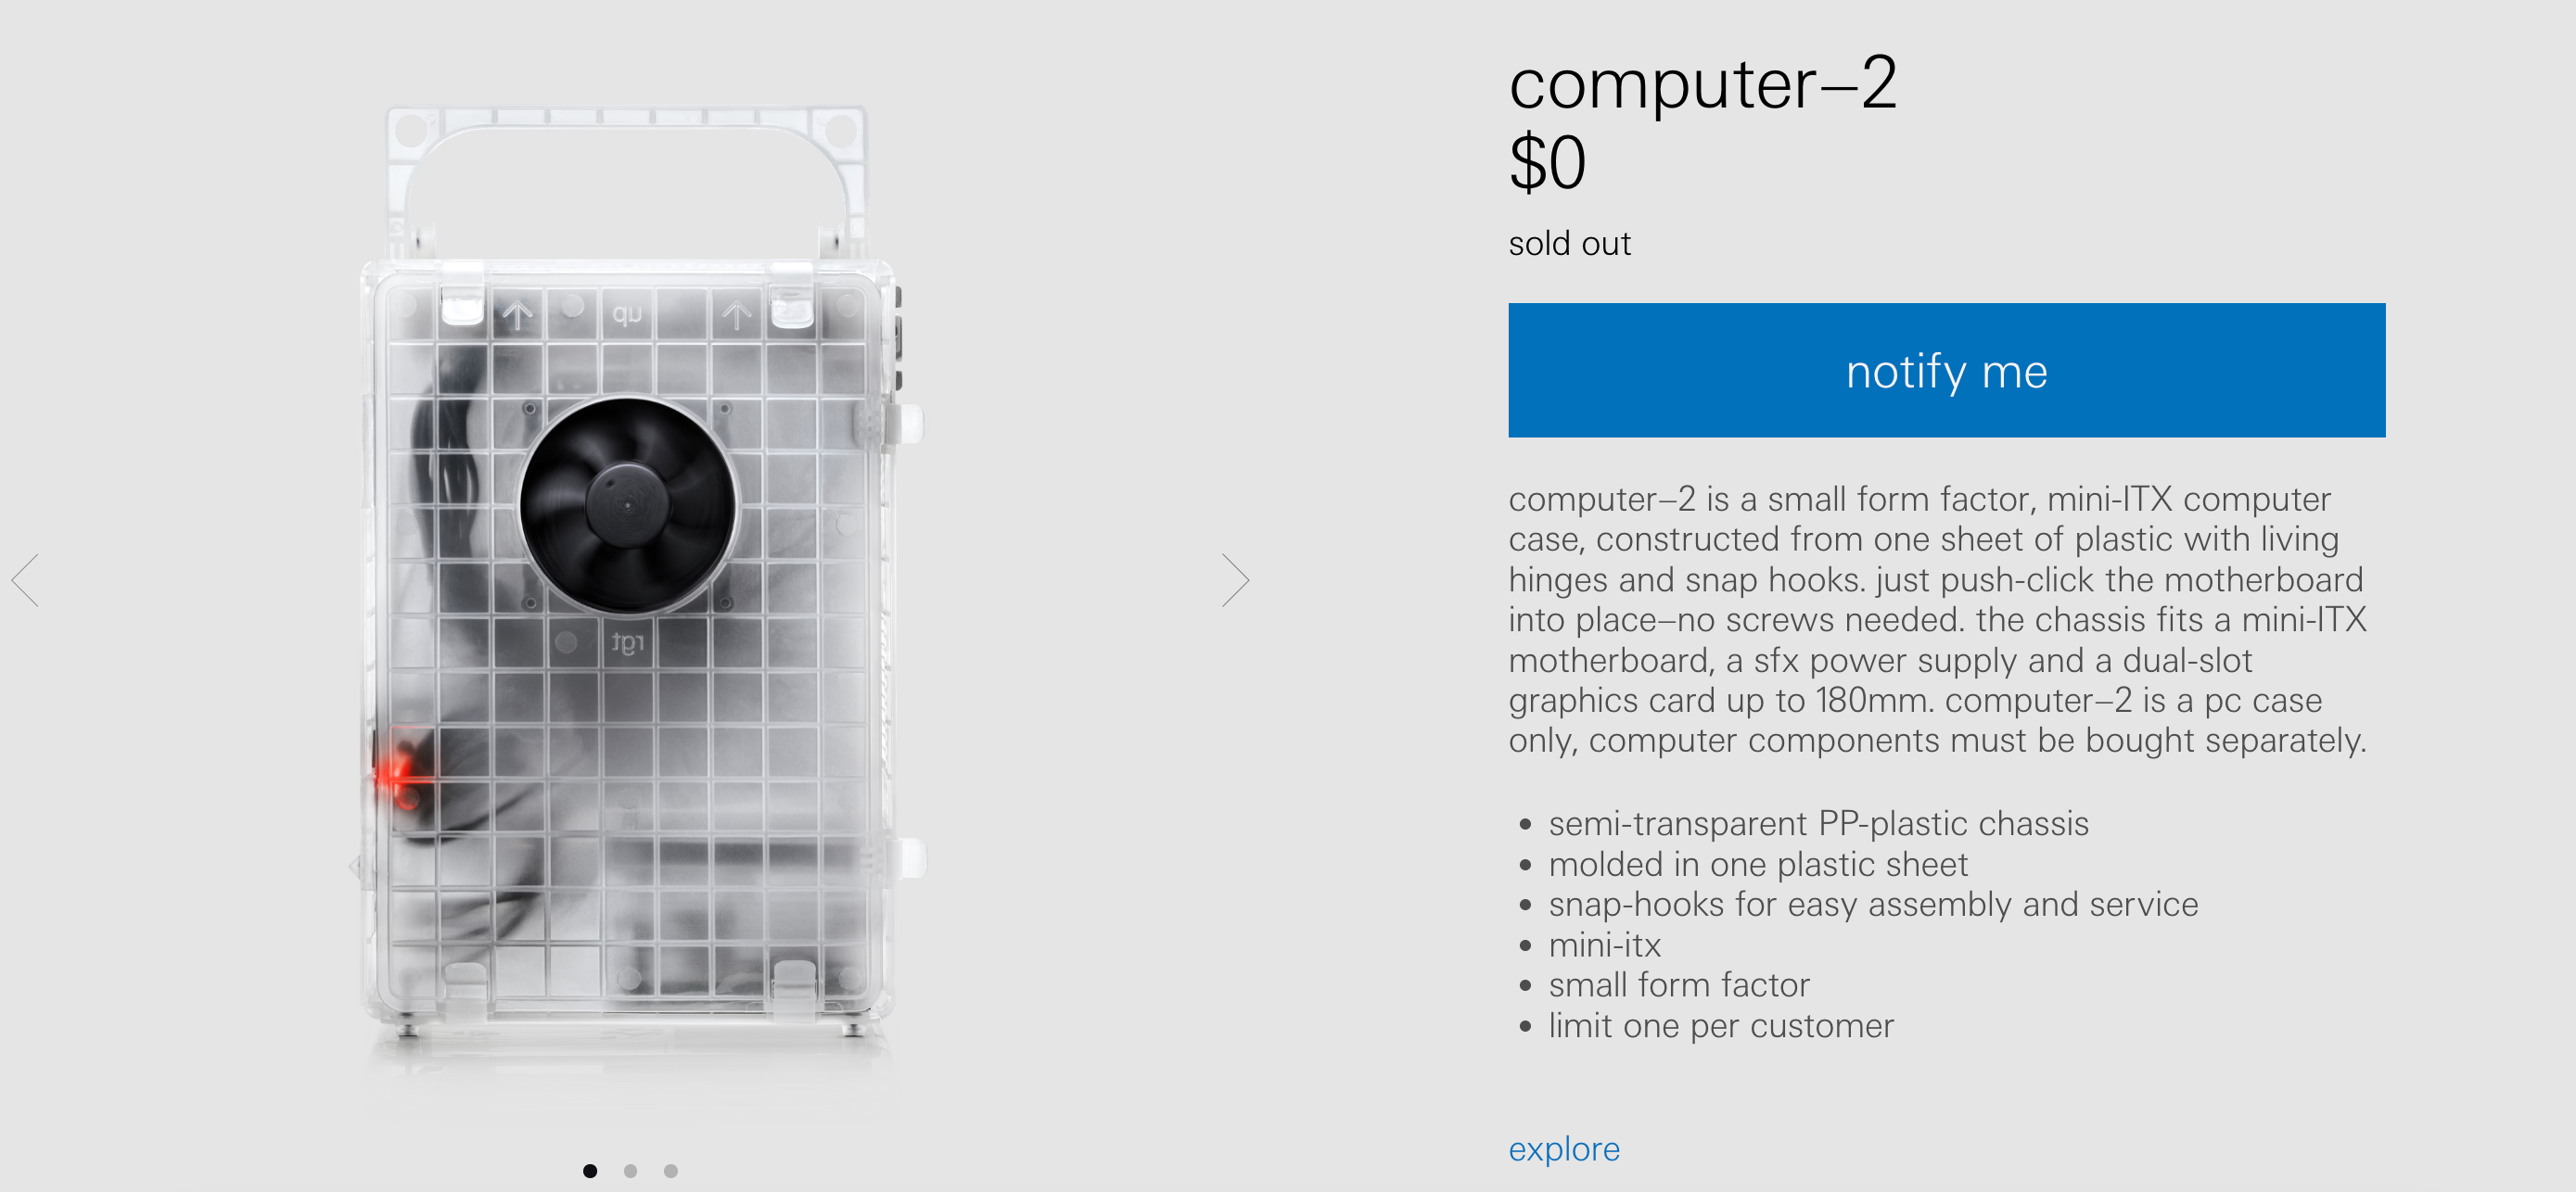Viewport: 2576px width, 1192px height.
Task: Click the mini-itx bullet item
Action: [1604, 945]
